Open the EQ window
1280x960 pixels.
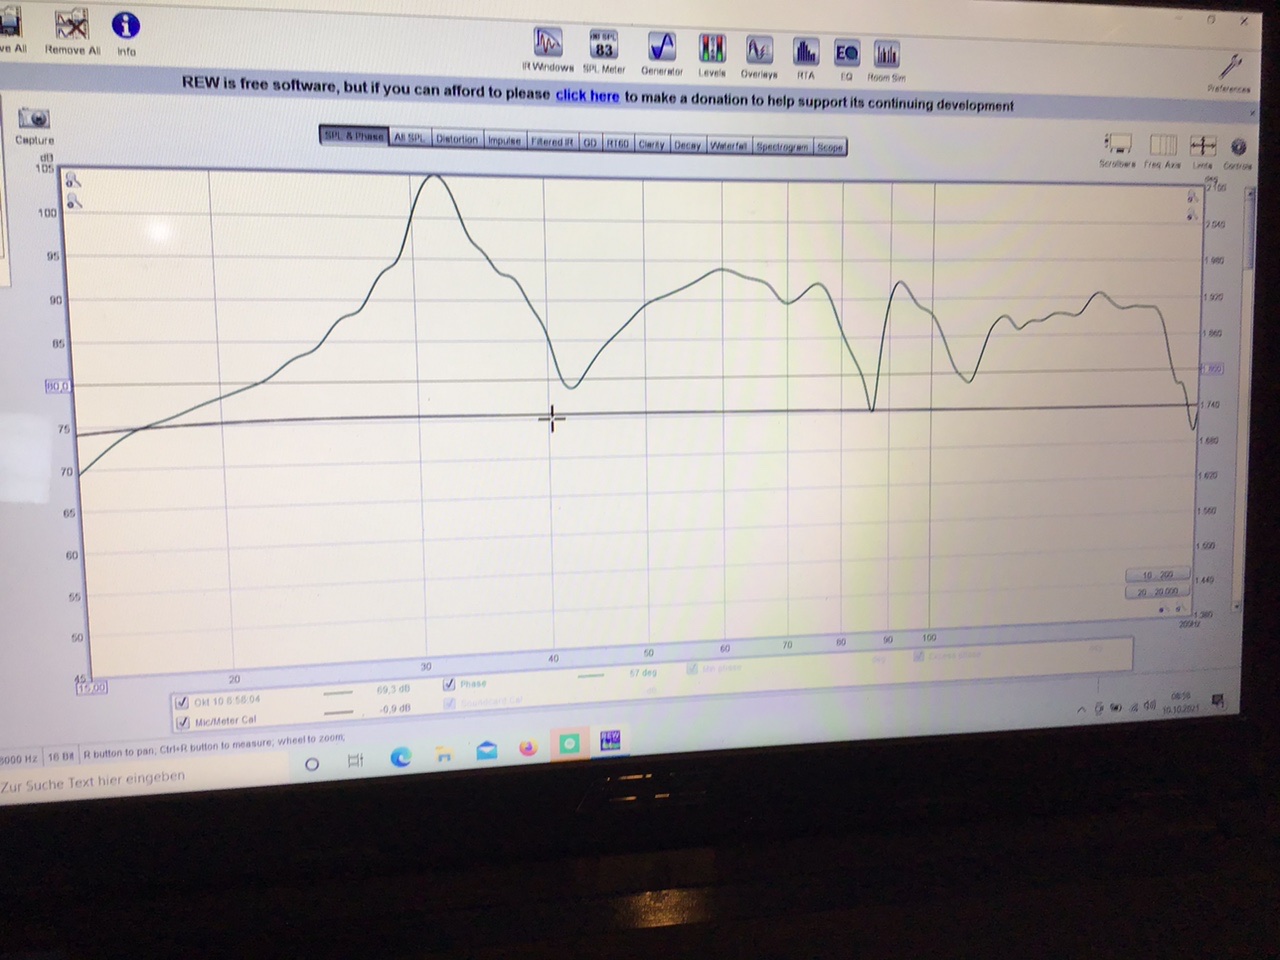846,54
